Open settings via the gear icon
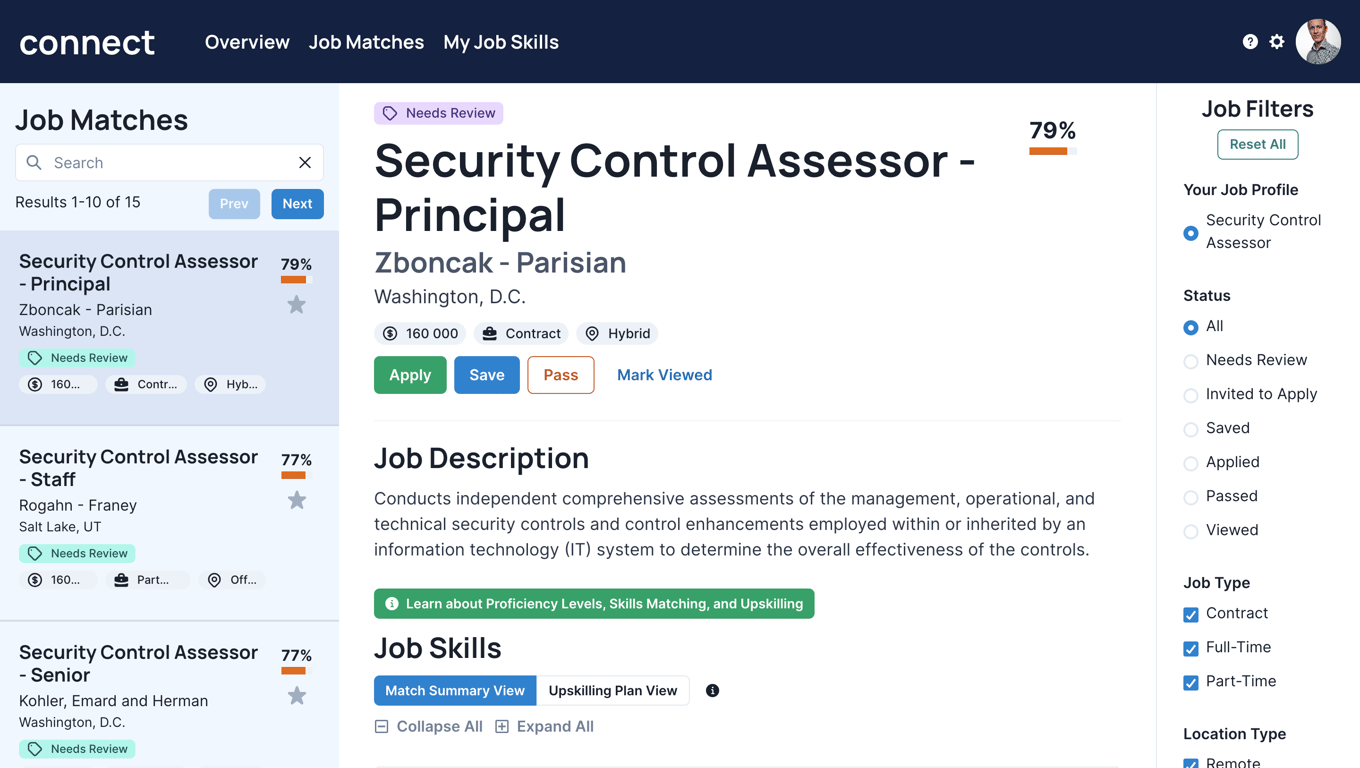 point(1277,42)
